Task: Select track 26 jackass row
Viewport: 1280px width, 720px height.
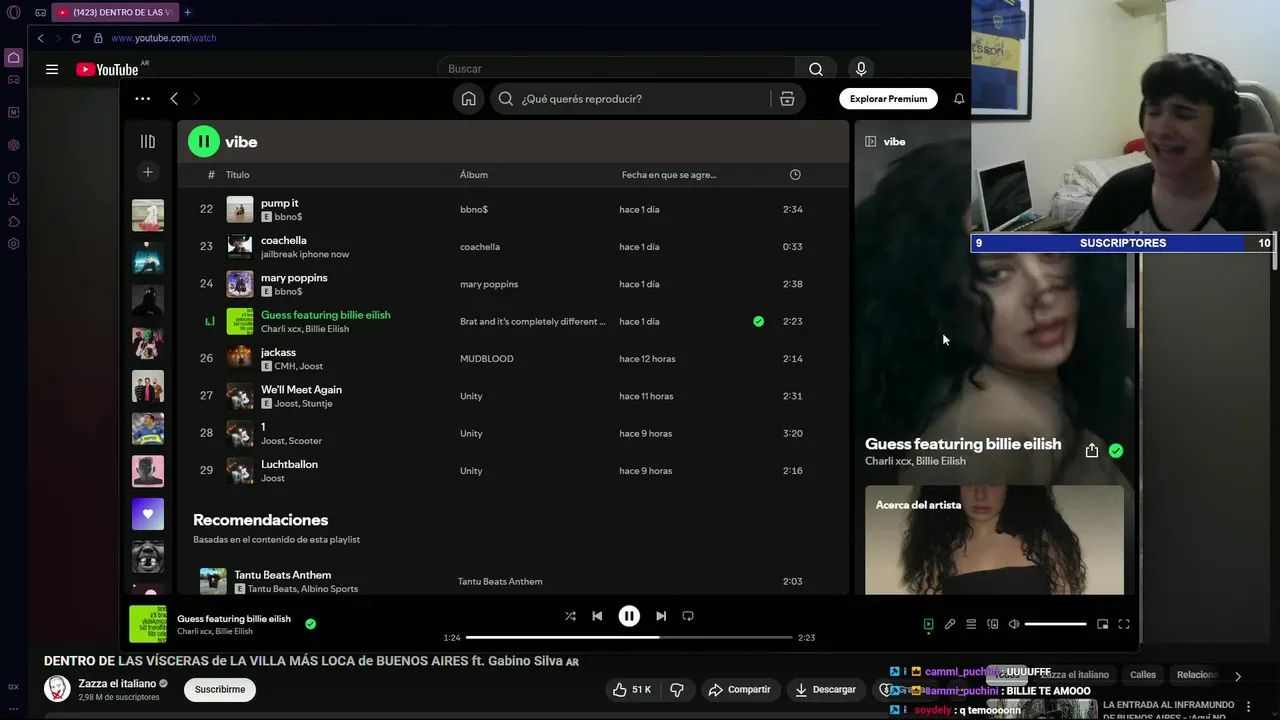Action: [x=512, y=358]
